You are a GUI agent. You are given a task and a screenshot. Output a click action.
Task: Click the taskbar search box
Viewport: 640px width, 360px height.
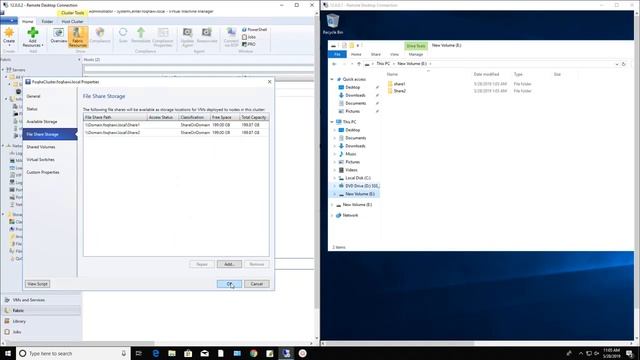[x=73, y=353]
